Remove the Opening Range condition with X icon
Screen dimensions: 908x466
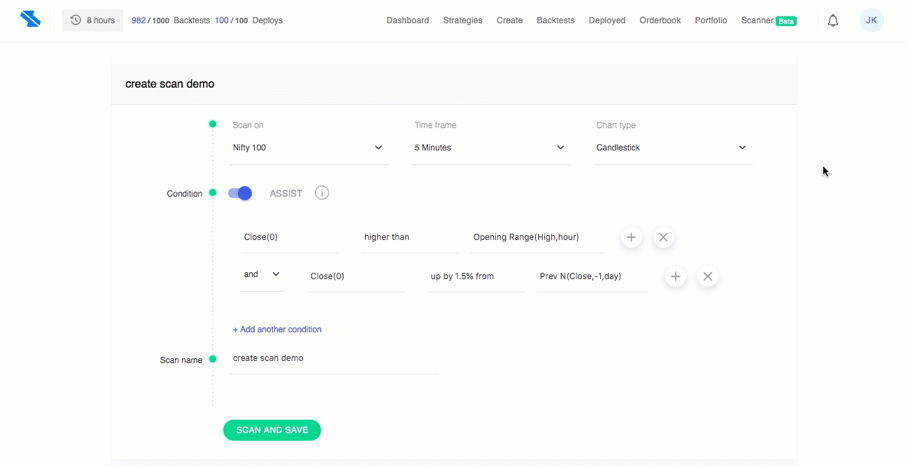click(x=664, y=237)
